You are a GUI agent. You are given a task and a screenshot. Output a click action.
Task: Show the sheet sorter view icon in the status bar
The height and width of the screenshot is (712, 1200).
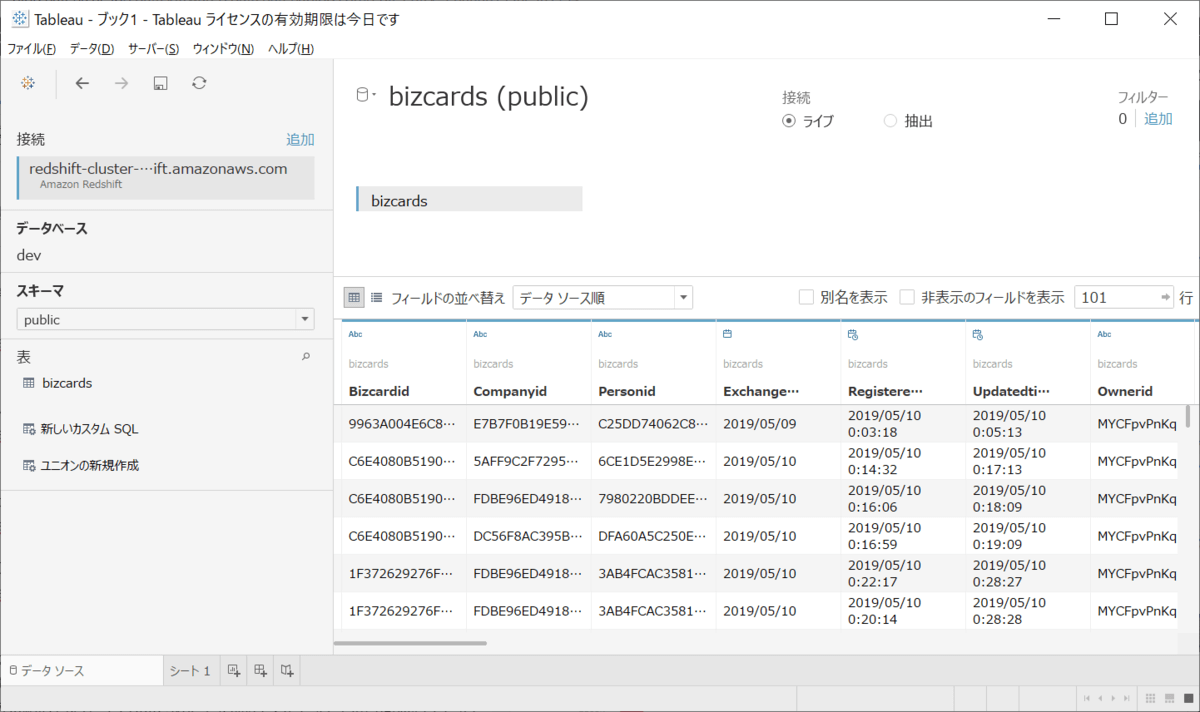click(x=1151, y=698)
